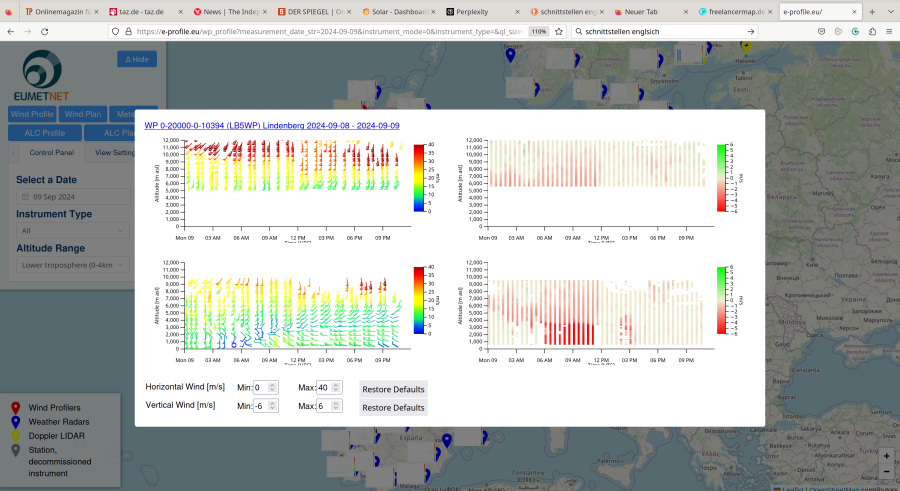The height and width of the screenshot is (491, 900).
Task: Expand the Instrument Type dropdown
Action: (x=75, y=231)
